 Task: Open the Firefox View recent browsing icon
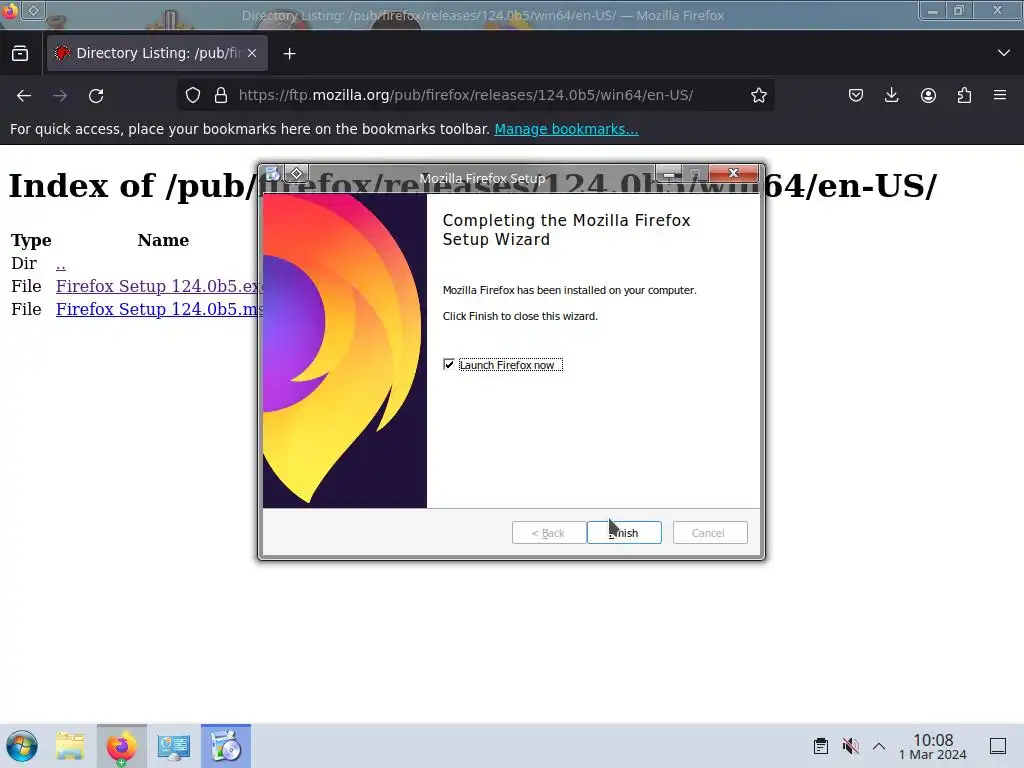pyautogui.click(x=20, y=54)
